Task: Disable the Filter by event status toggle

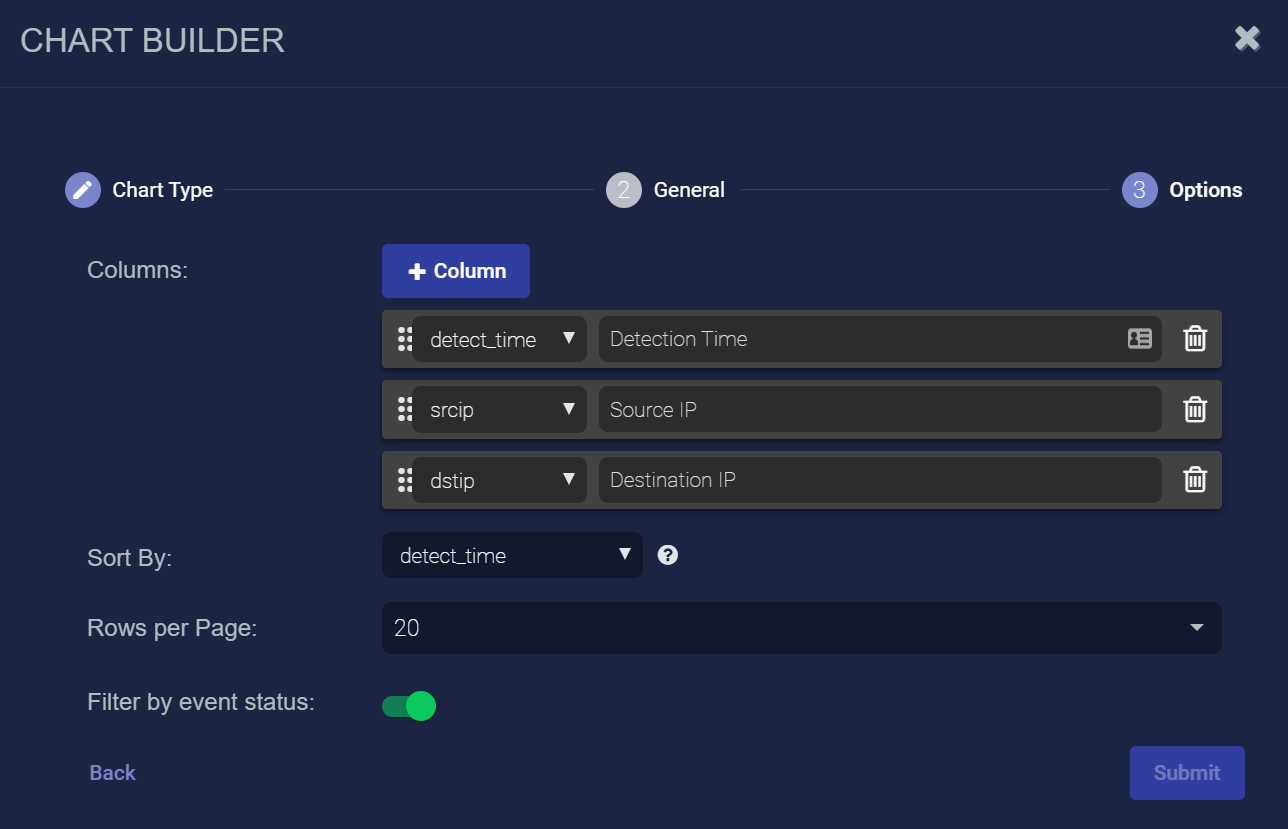Action: pyautogui.click(x=409, y=706)
